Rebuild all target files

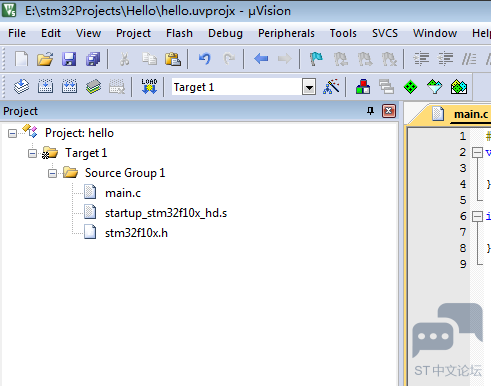coord(69,87)
